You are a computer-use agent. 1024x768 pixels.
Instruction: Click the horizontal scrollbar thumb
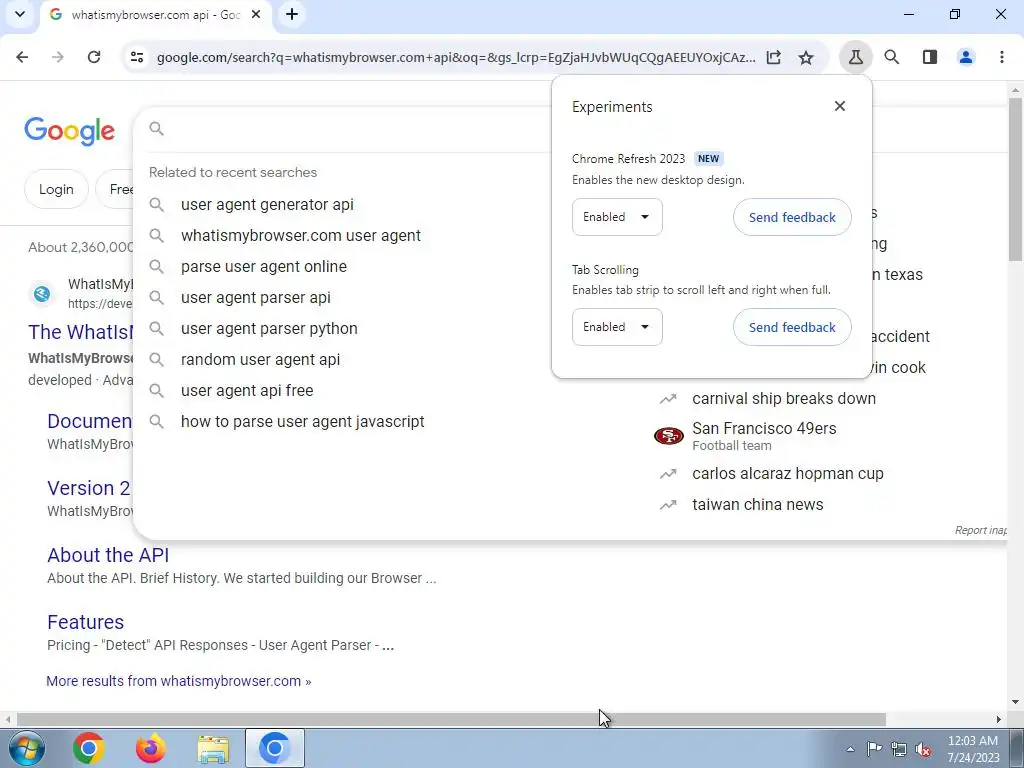(451, 720)
